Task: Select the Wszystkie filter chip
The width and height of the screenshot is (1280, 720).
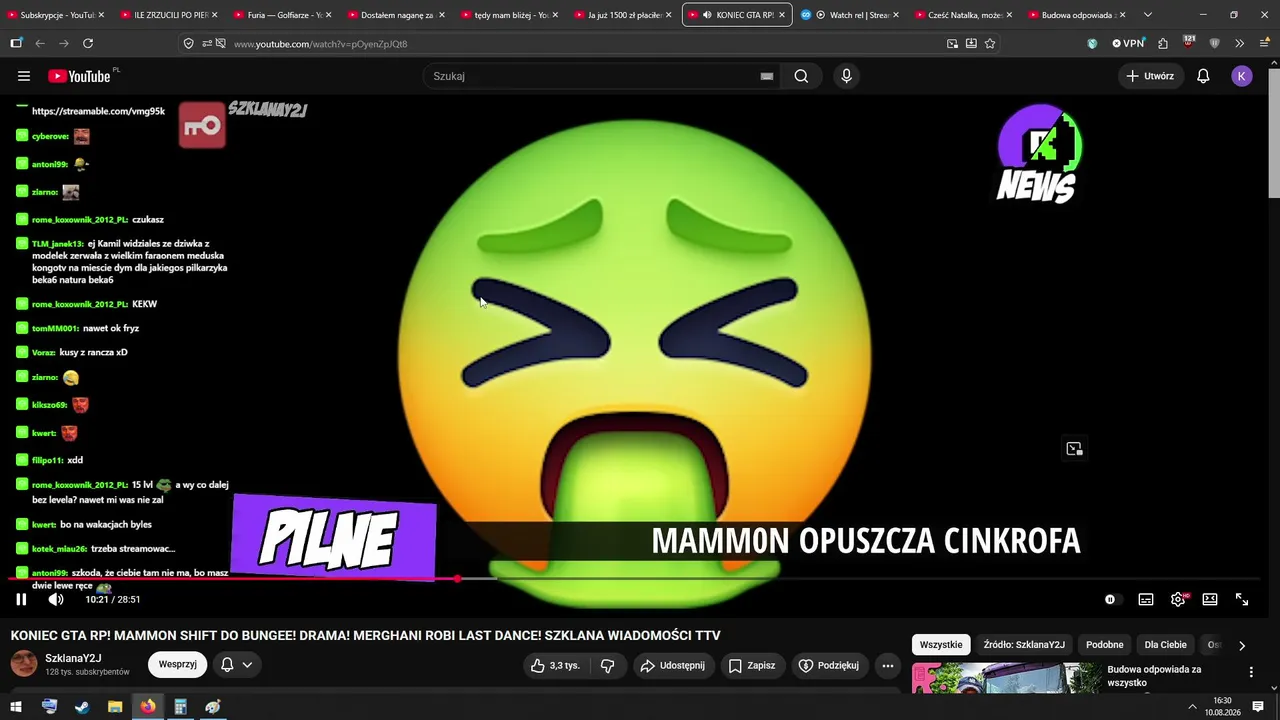Action: 941,645
